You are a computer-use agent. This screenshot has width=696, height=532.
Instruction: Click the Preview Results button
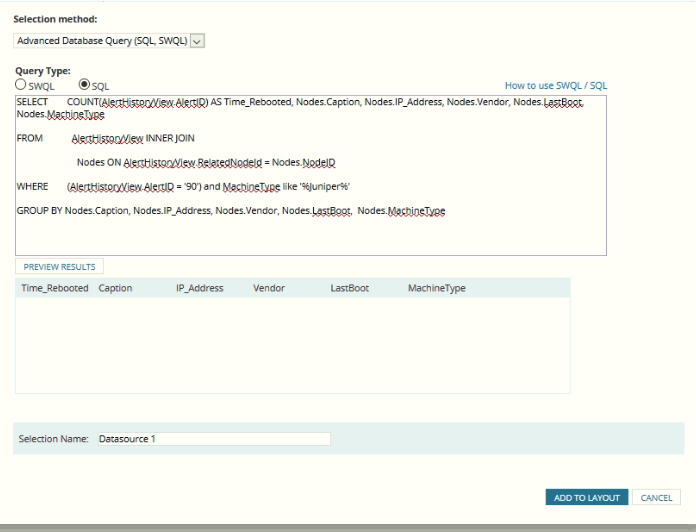coord(59,267)
